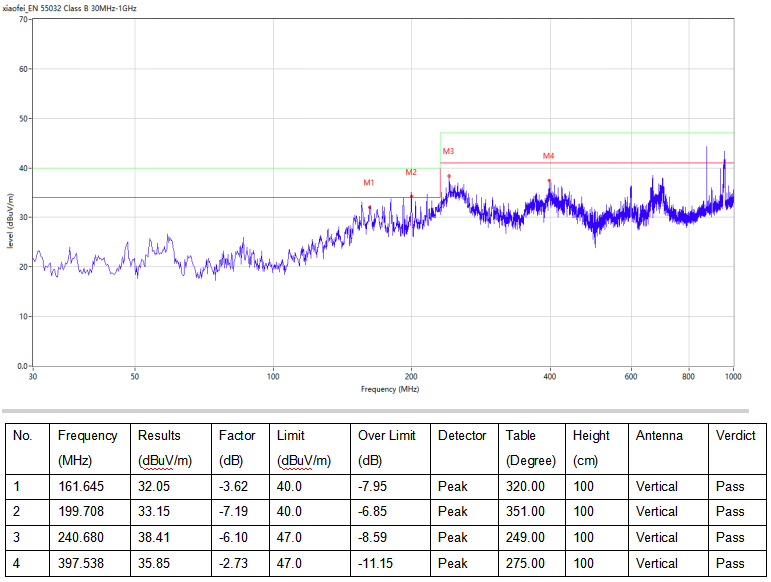This screenshot has width=771, height=582.
Task: Click the 'Results (dBuV/m)' table header
Action: [171, 449]
